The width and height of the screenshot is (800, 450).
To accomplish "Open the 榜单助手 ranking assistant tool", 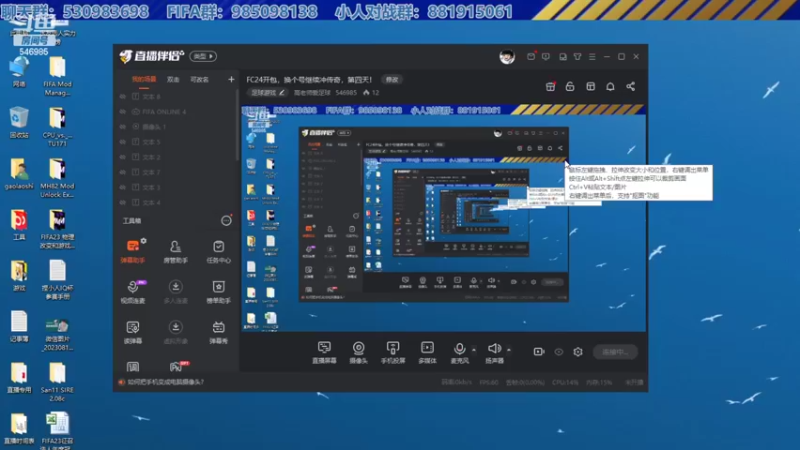I will [218, 291].
